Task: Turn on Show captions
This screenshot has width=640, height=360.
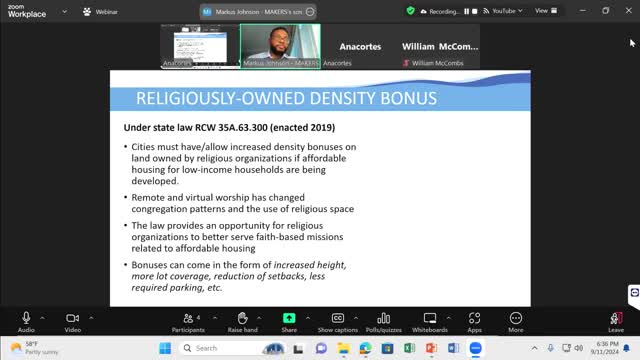Action: point(338,322)
